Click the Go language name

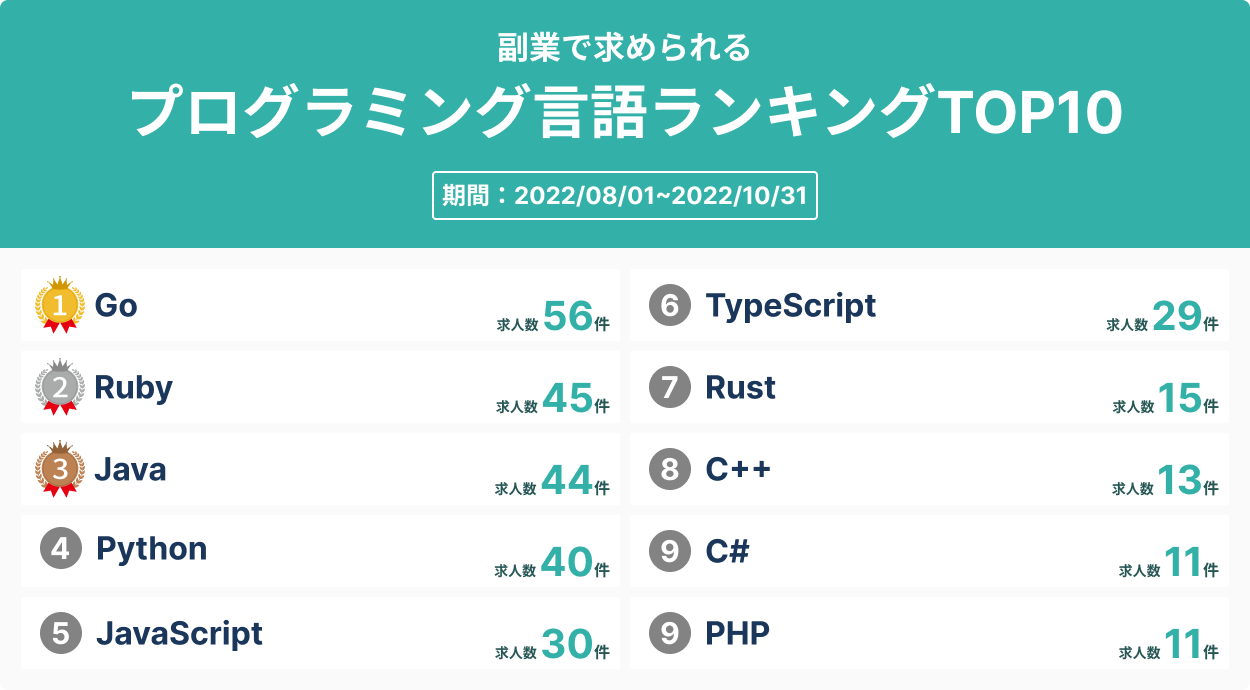point(116,305)
